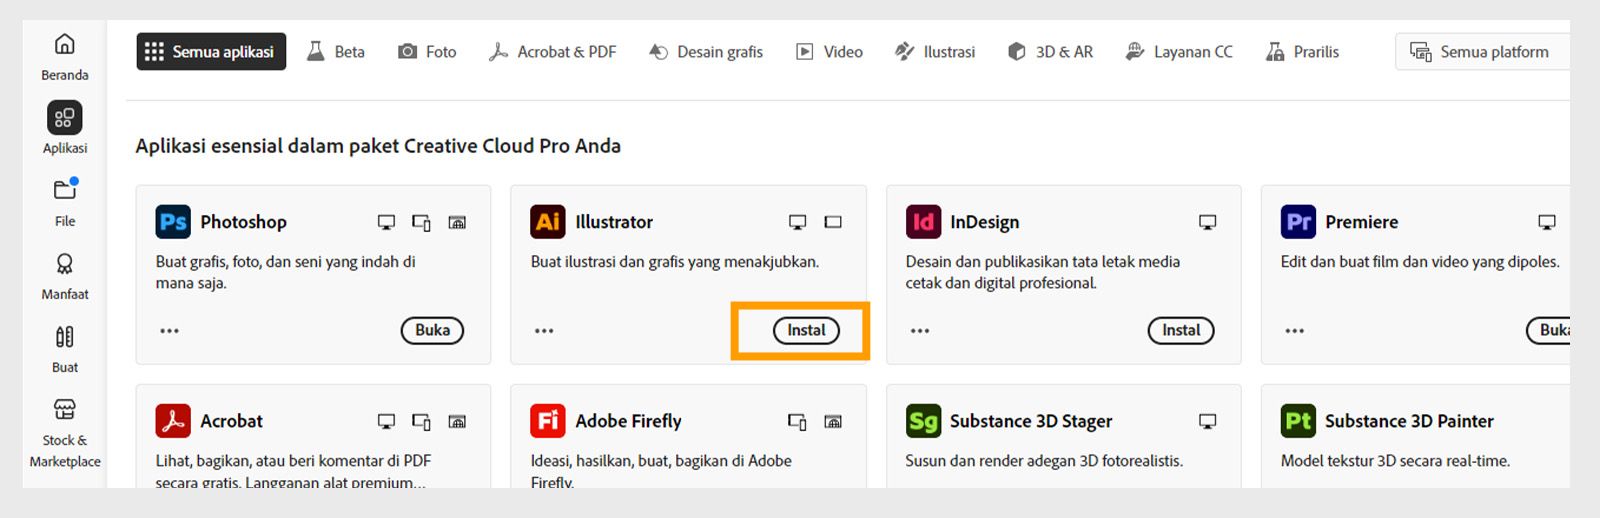1600x518 pixels.
Task: Click heading 'Aplikasi esensial dalam paket Creative Cloud Pro Anda'
Action: pos(378,146)
